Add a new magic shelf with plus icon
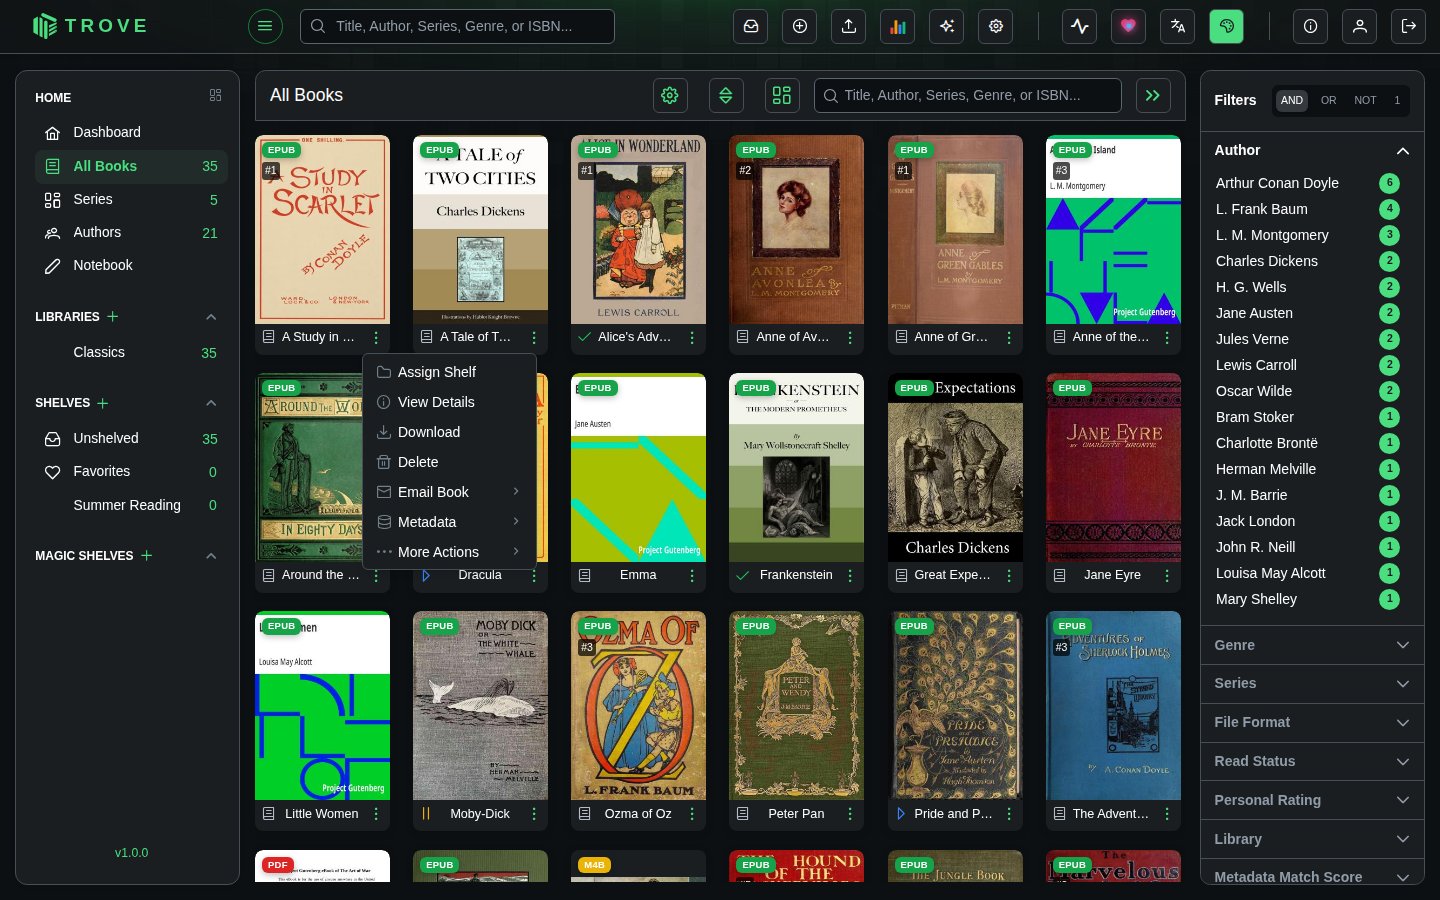 [x=147, y=555]
